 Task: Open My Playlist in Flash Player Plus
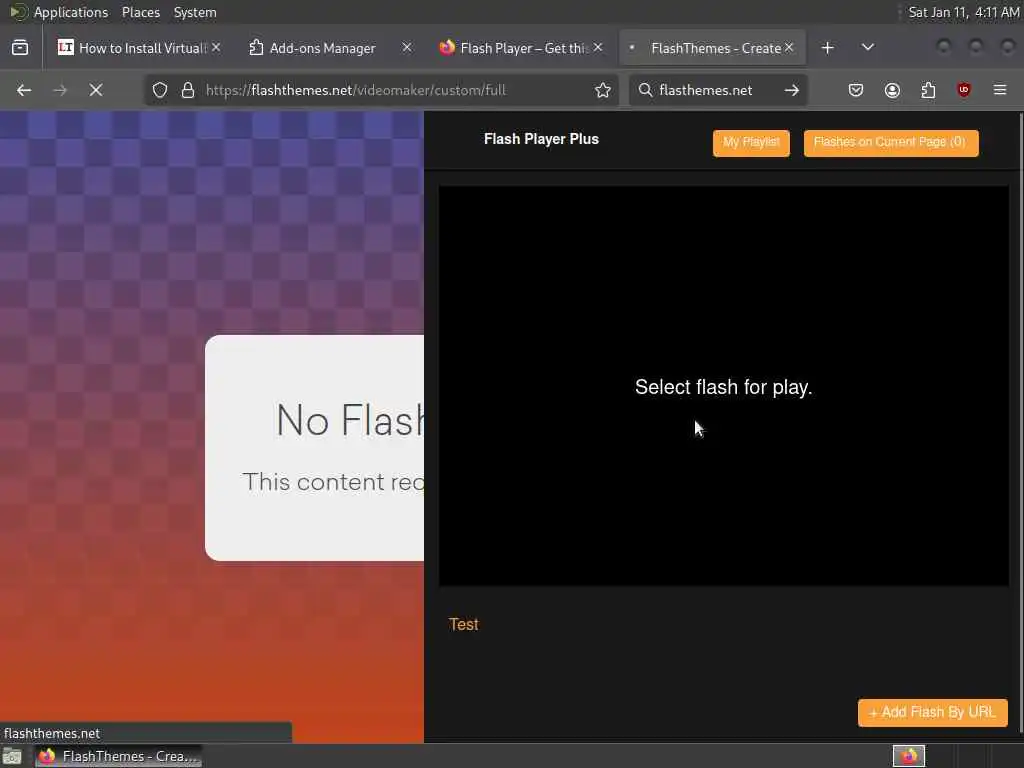[751, 142]
